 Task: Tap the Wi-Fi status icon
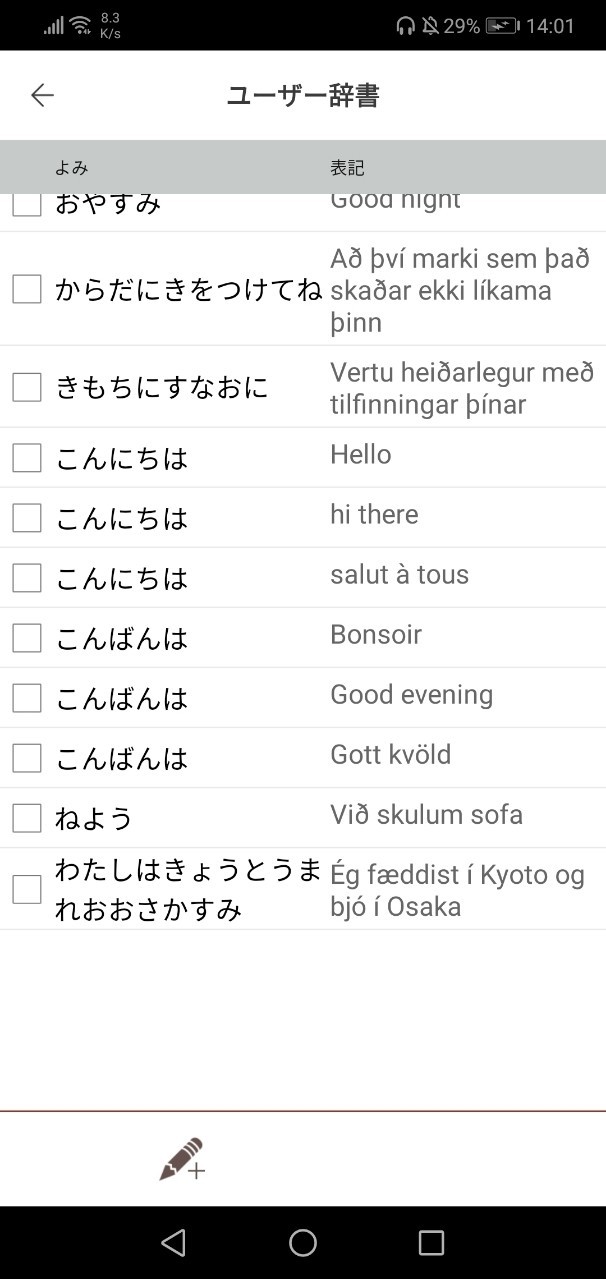pyautogui.click(x=81, y=26)
